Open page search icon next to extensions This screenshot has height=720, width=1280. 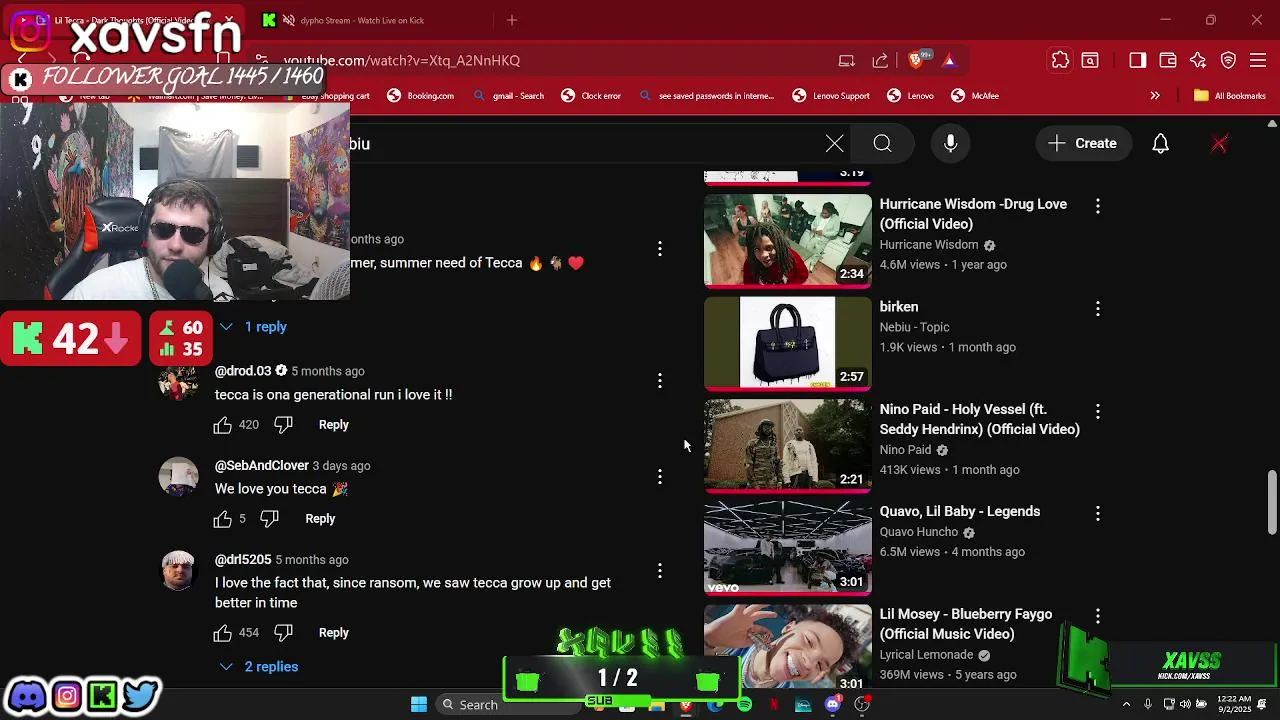[x=1090, y=60]
